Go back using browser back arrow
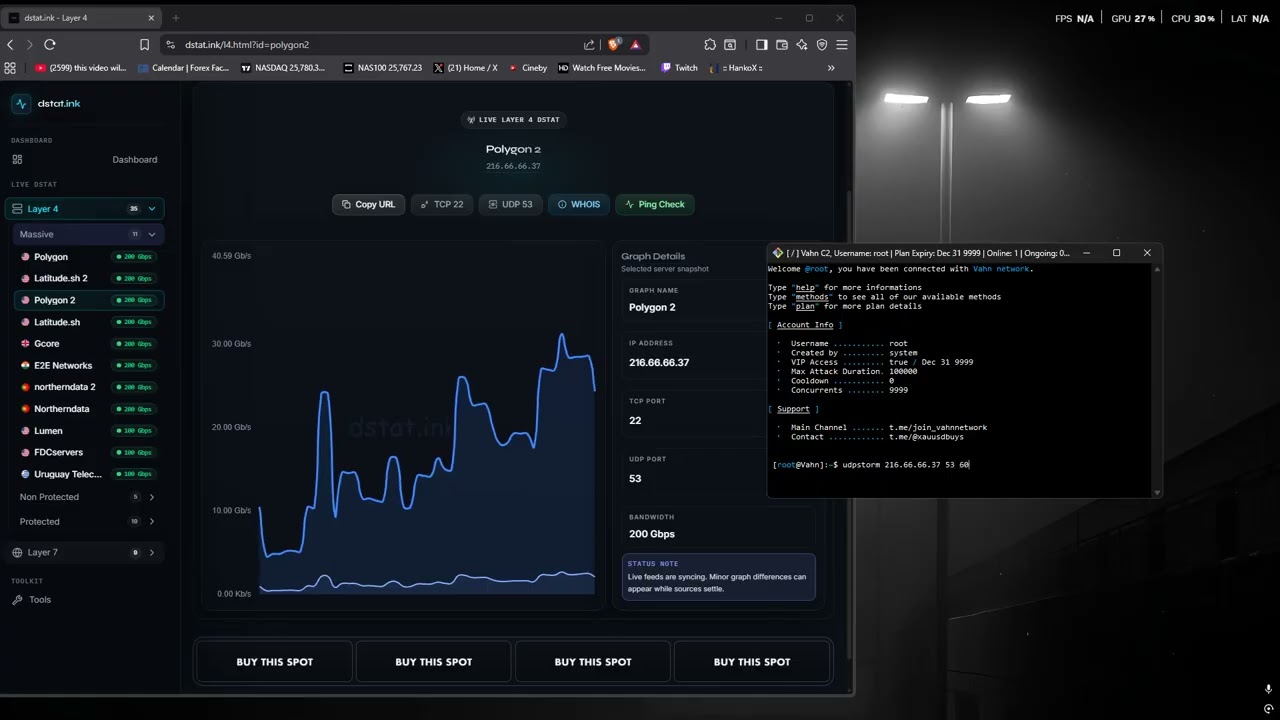Viewport: 1280px width, 720px height. 10,44
